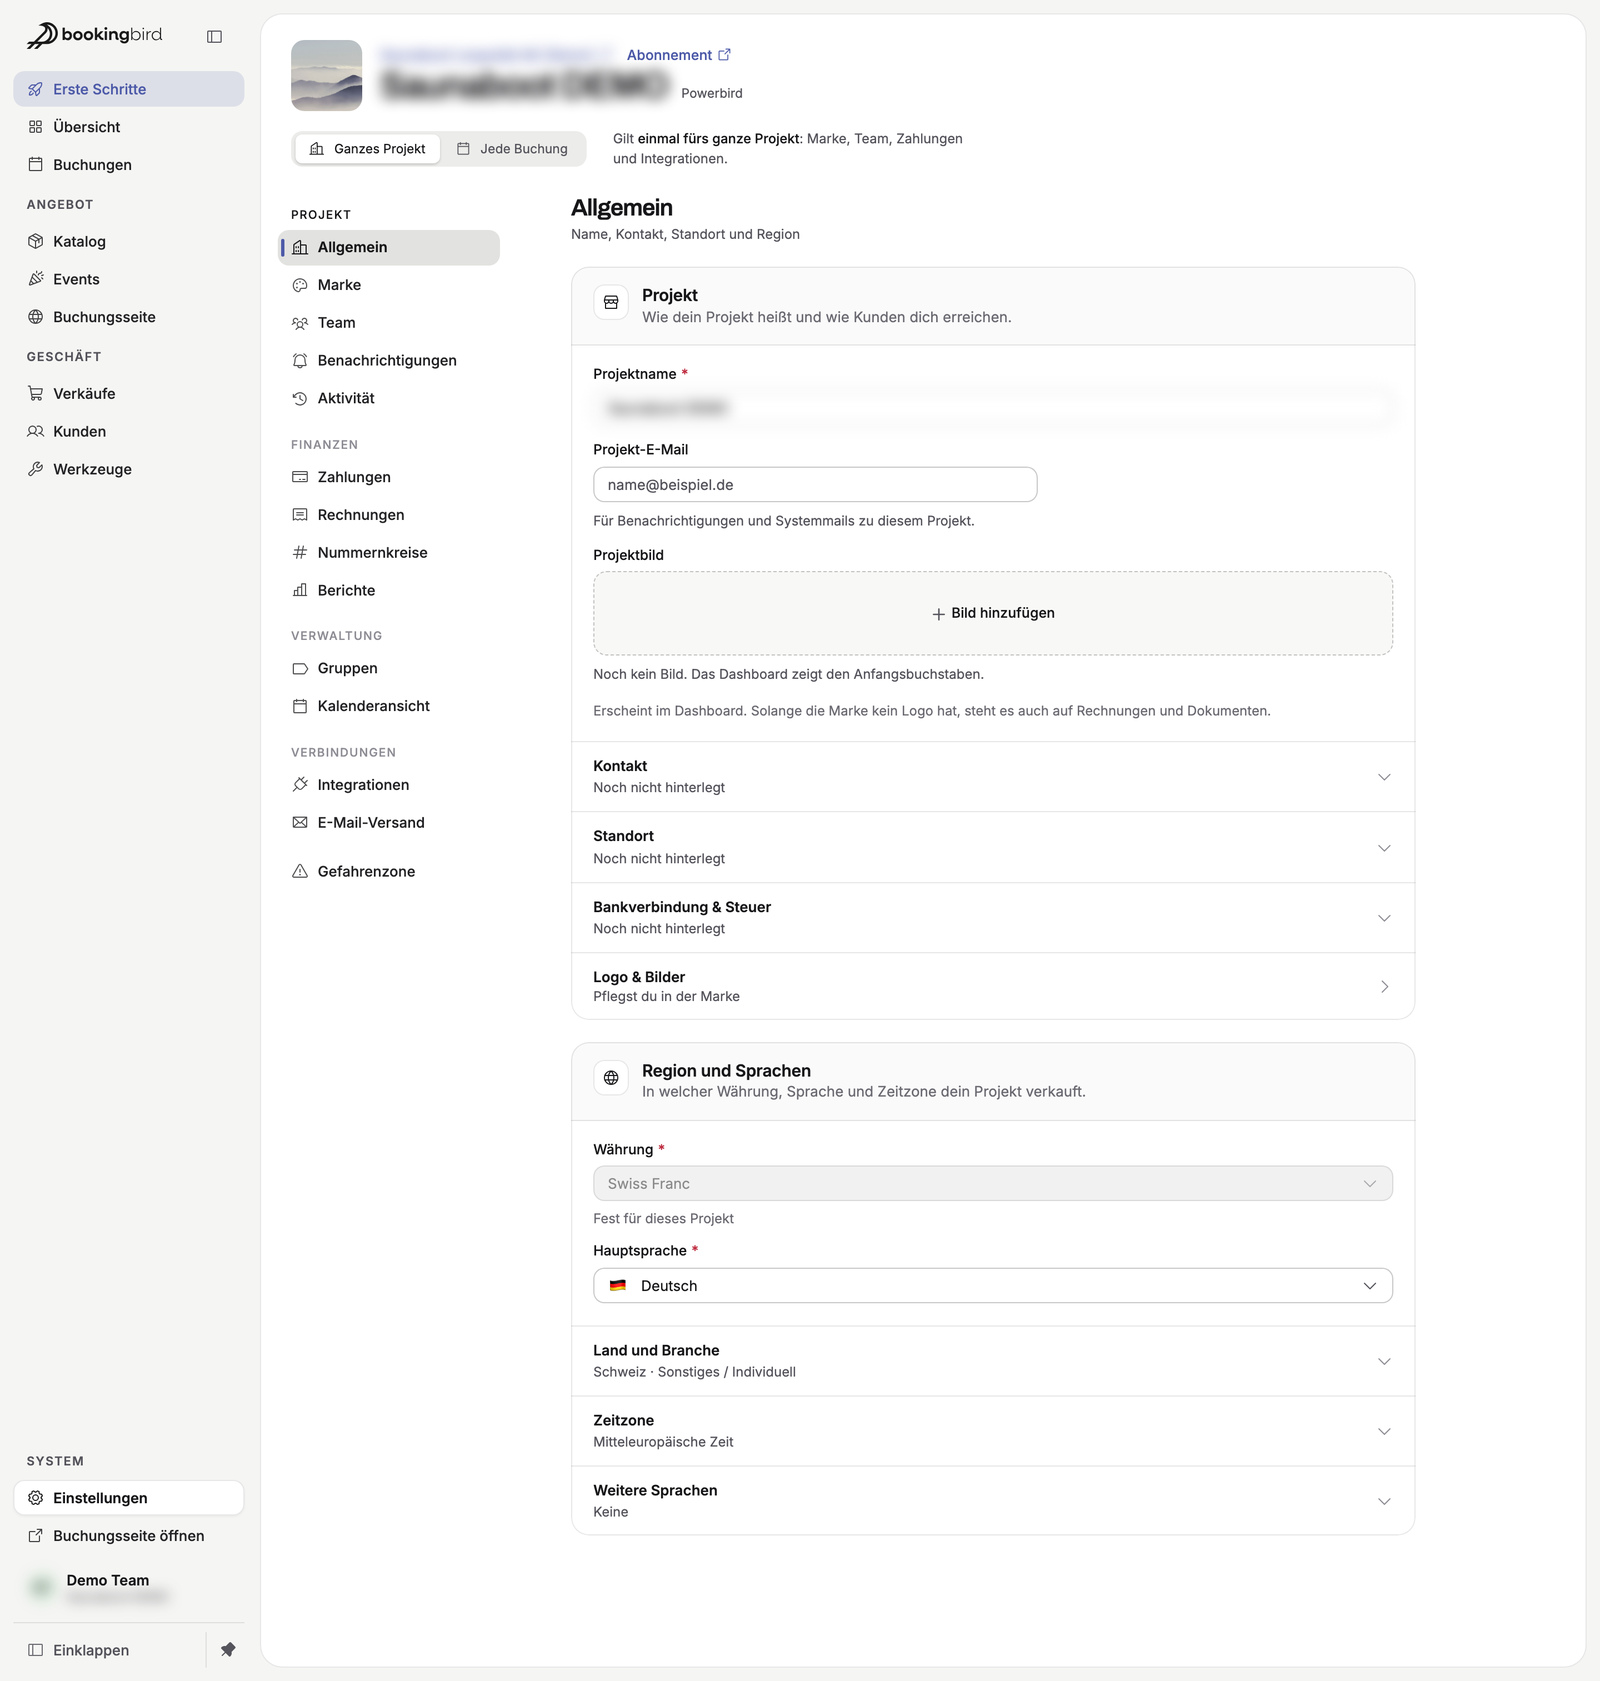Image resolution: width=1600 pixels, height=1681 pixels.
Task: Click the Werkzeuge wrench icon
Action: [36, 469]
